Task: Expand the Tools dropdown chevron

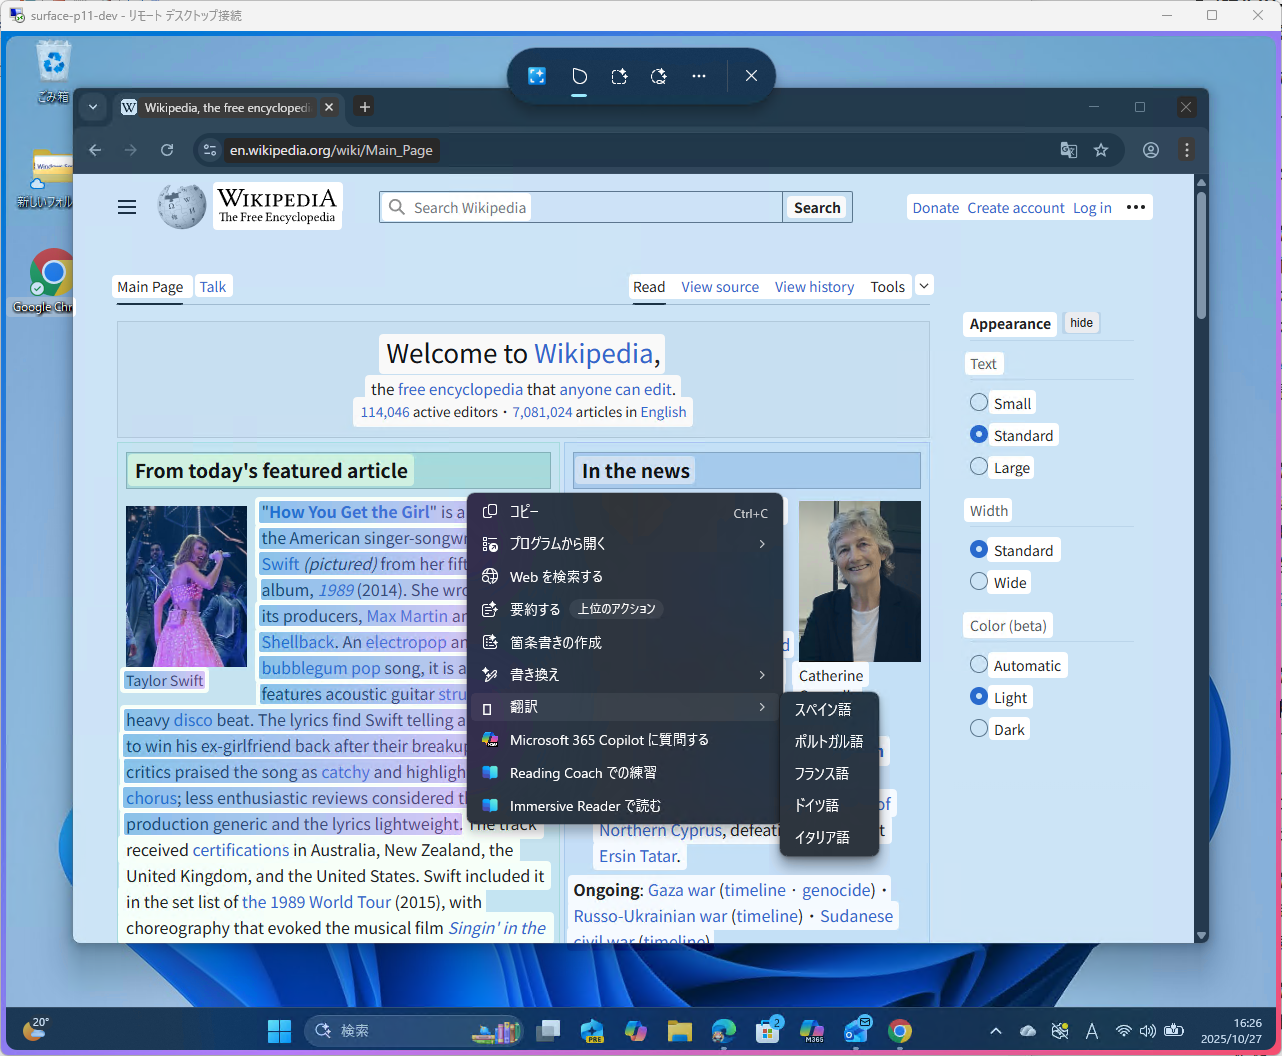Action: coord(924,286)
